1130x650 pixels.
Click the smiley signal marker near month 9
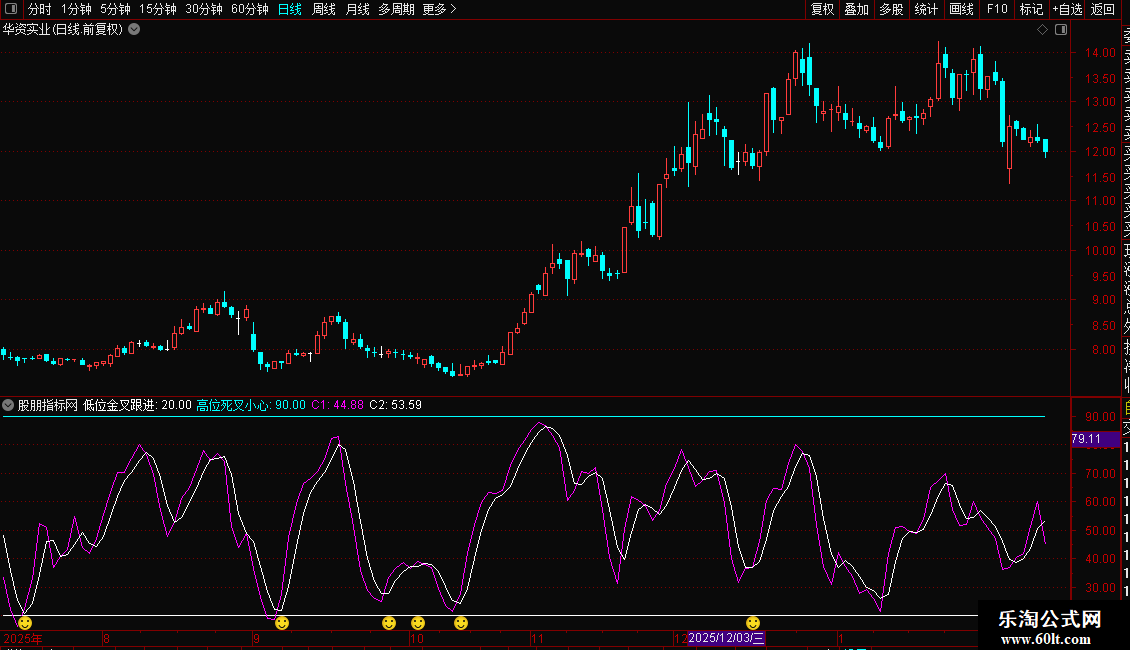point(282,623)
